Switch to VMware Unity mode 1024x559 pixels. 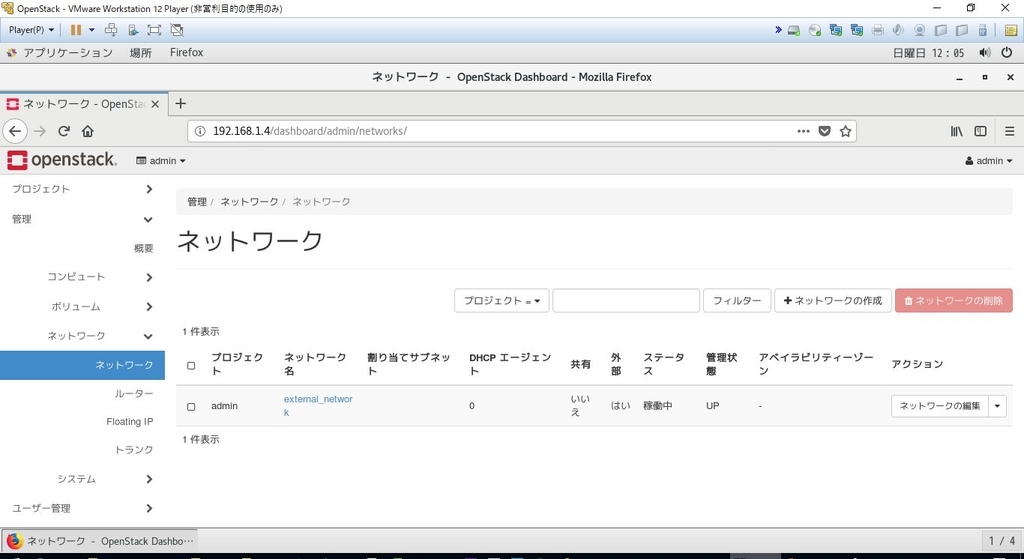click(176, 30)
